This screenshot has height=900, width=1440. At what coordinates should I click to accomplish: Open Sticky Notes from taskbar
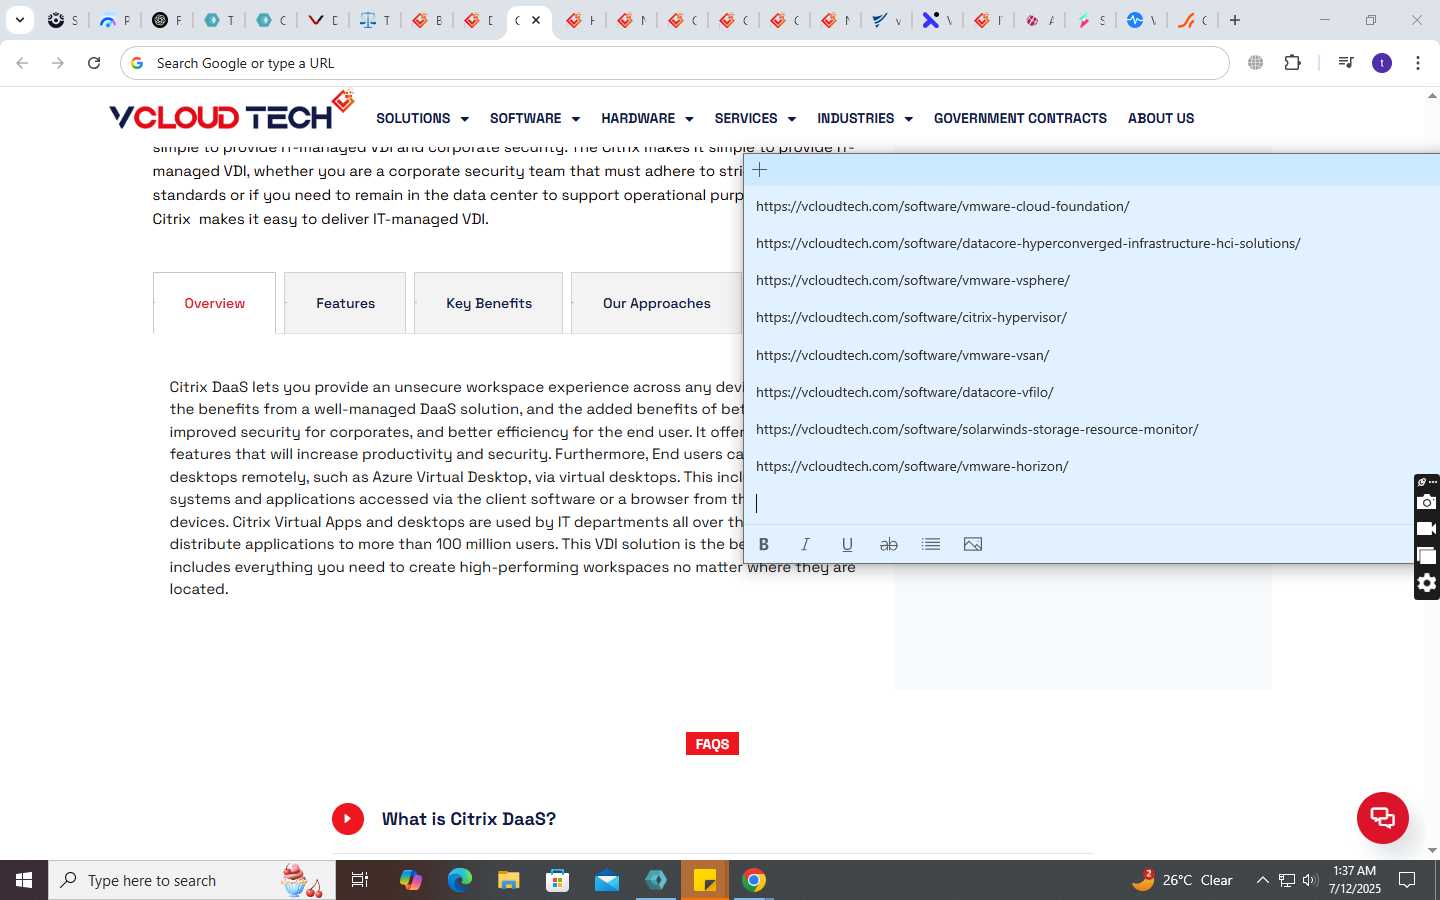pyautogui.click(x=705, y=880)
